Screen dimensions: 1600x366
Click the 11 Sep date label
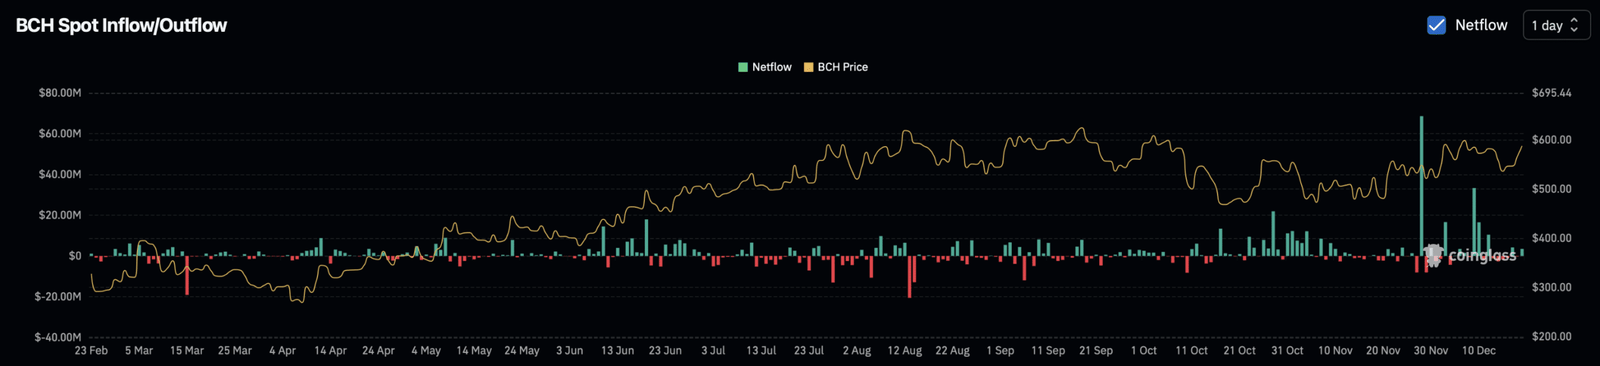click(x=1048, y=351)
